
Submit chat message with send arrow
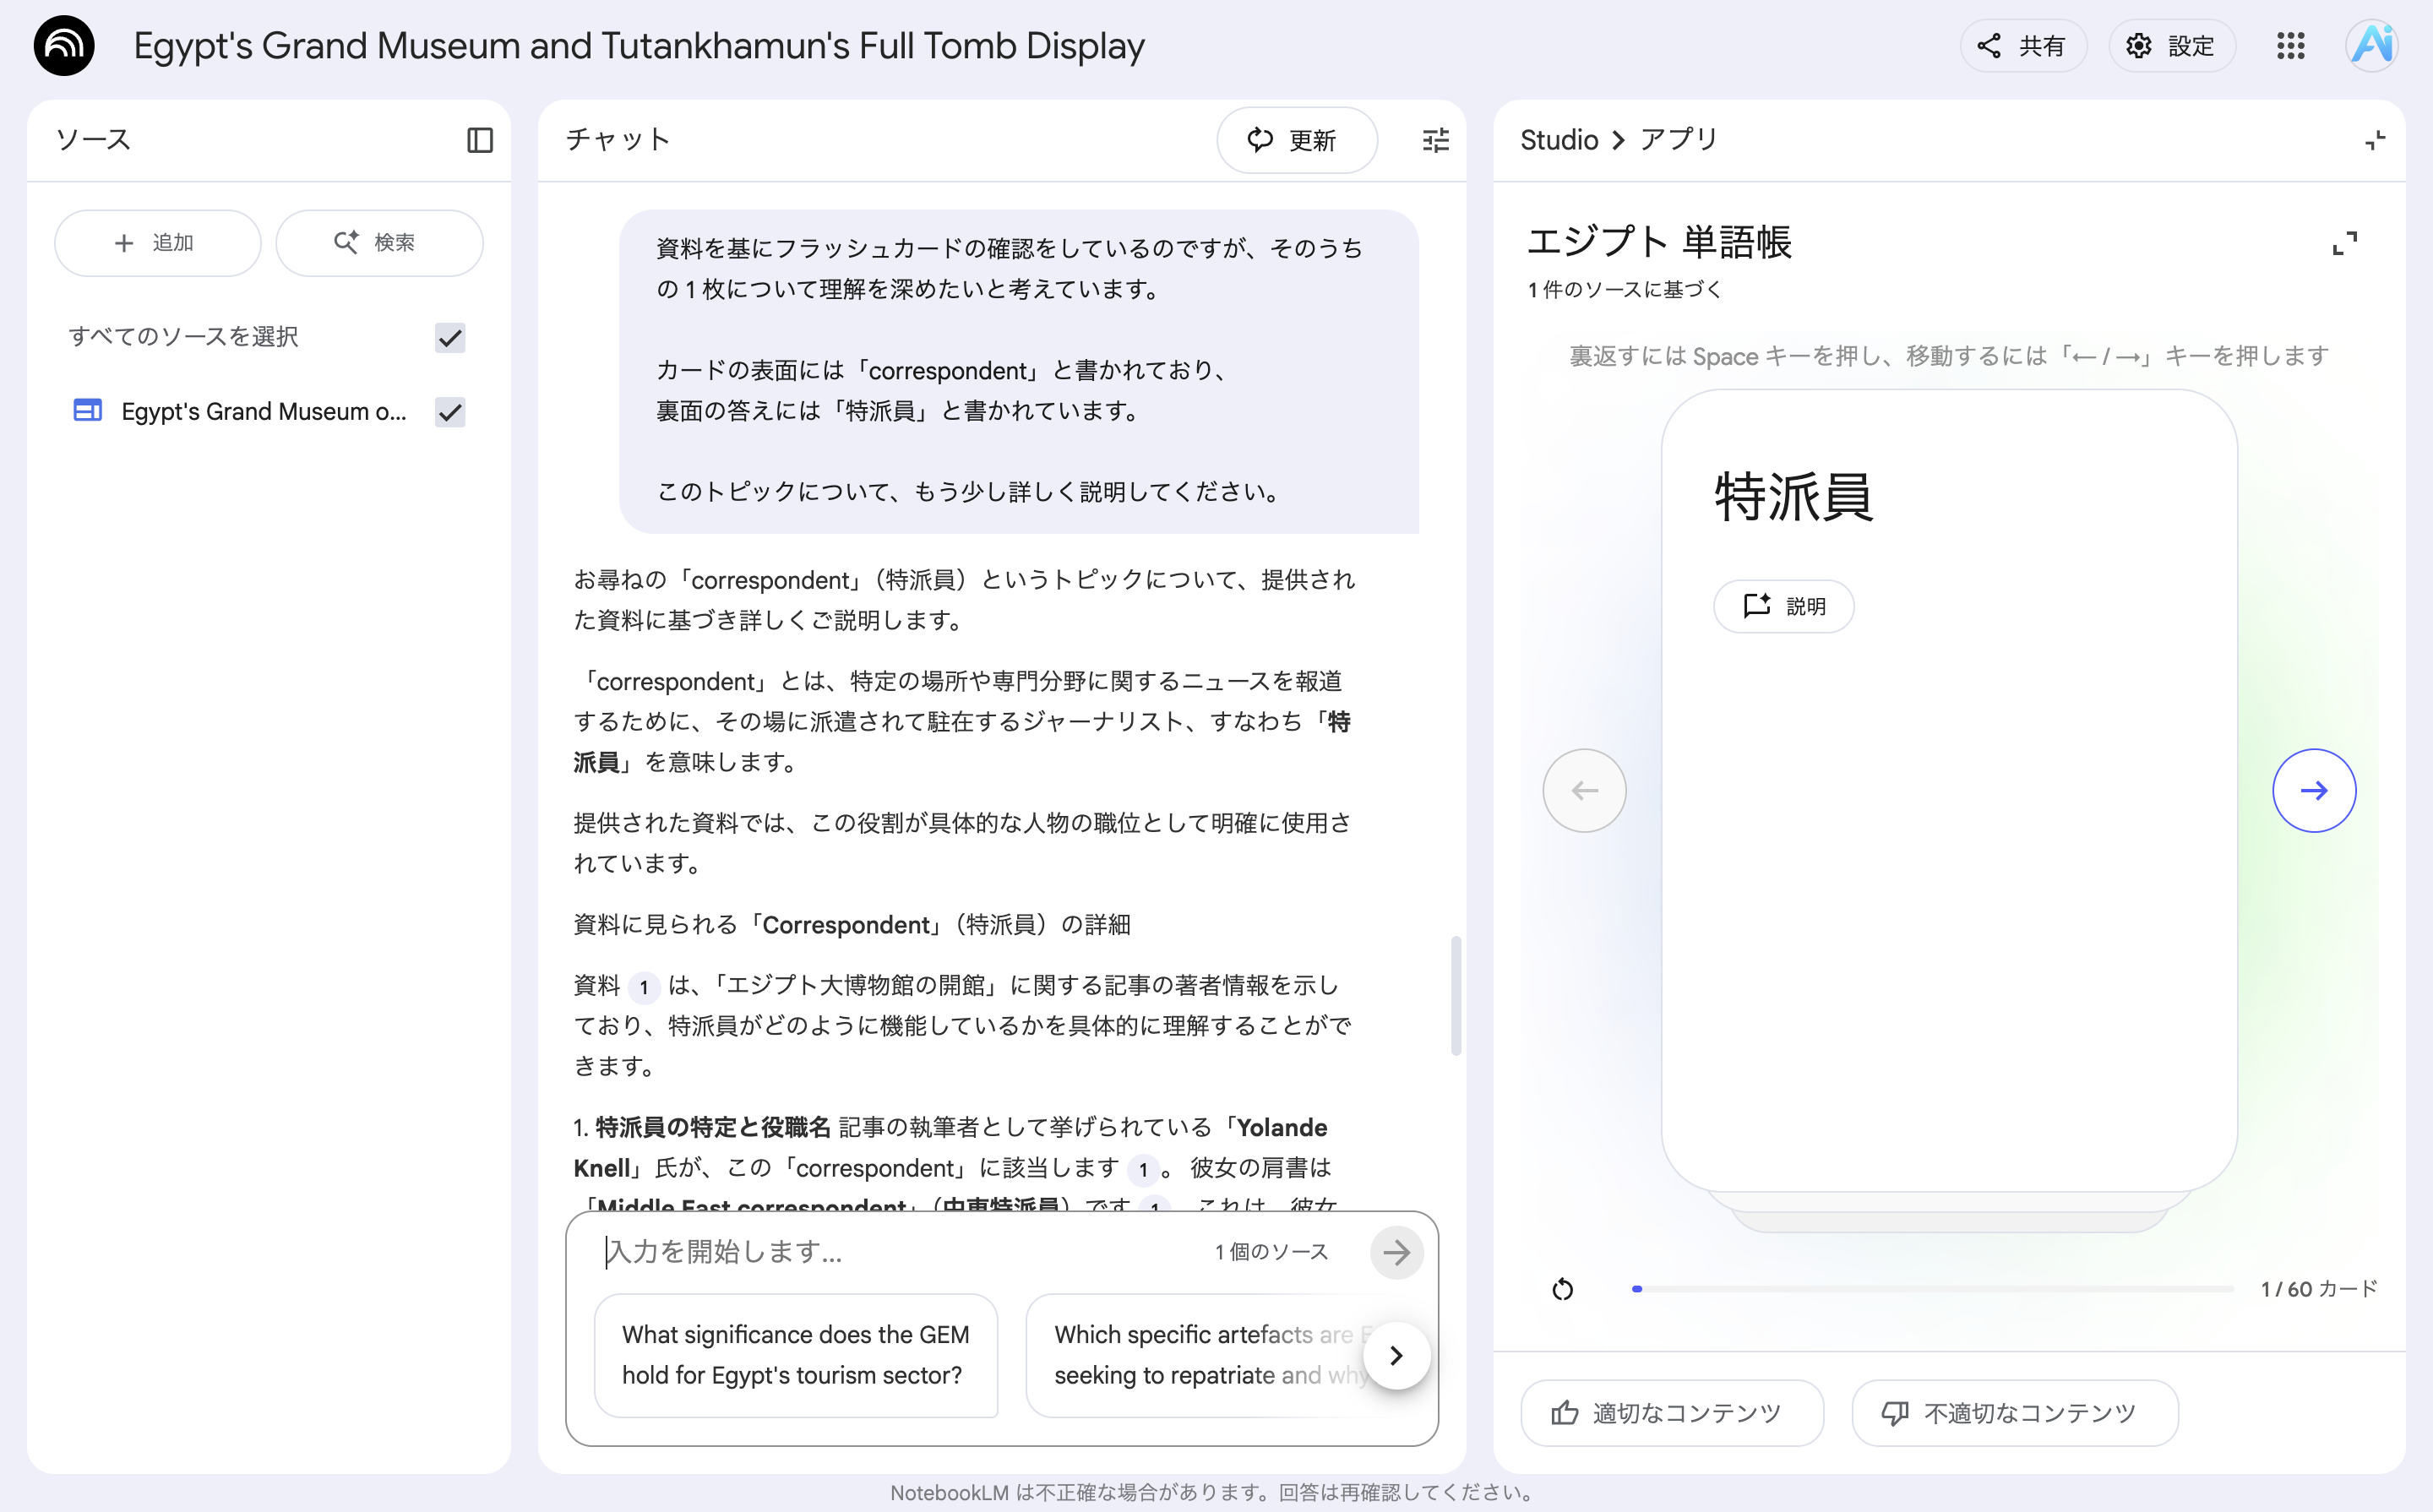coord(1396,1252)
